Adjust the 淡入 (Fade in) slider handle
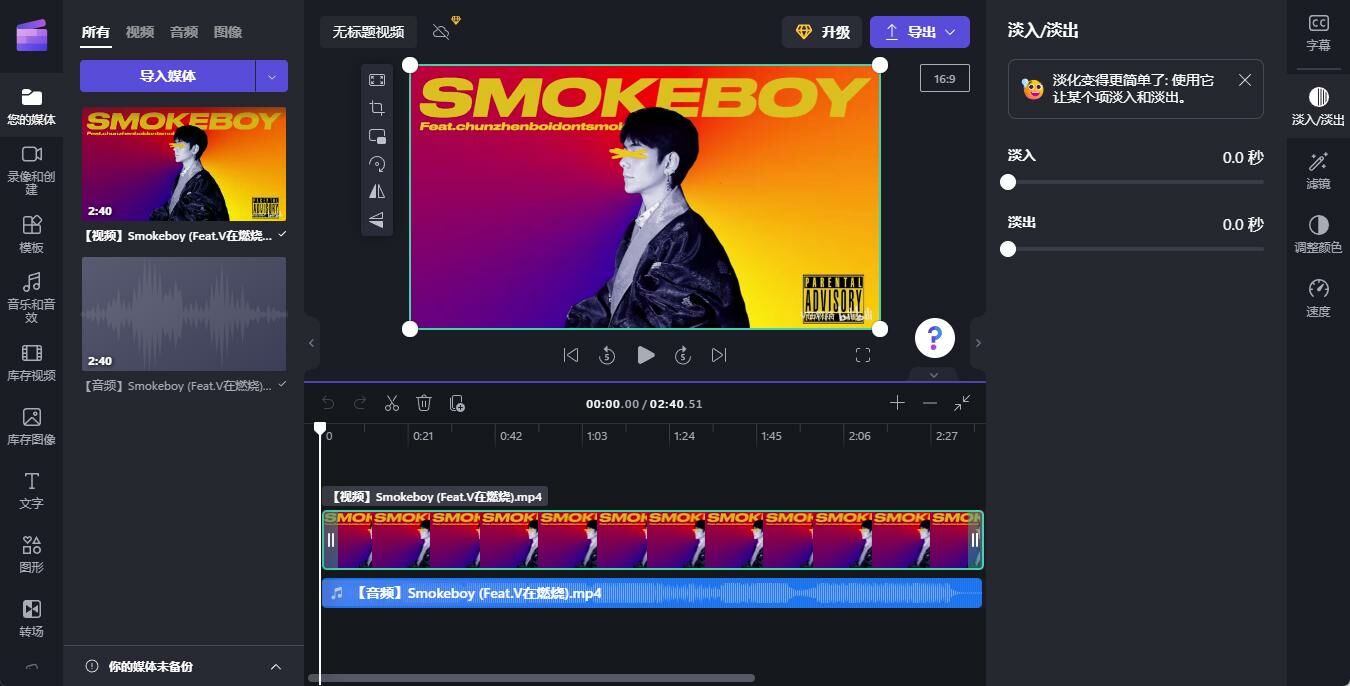Viewport: 1350px width, 686px height. [x=1008, y=182]
